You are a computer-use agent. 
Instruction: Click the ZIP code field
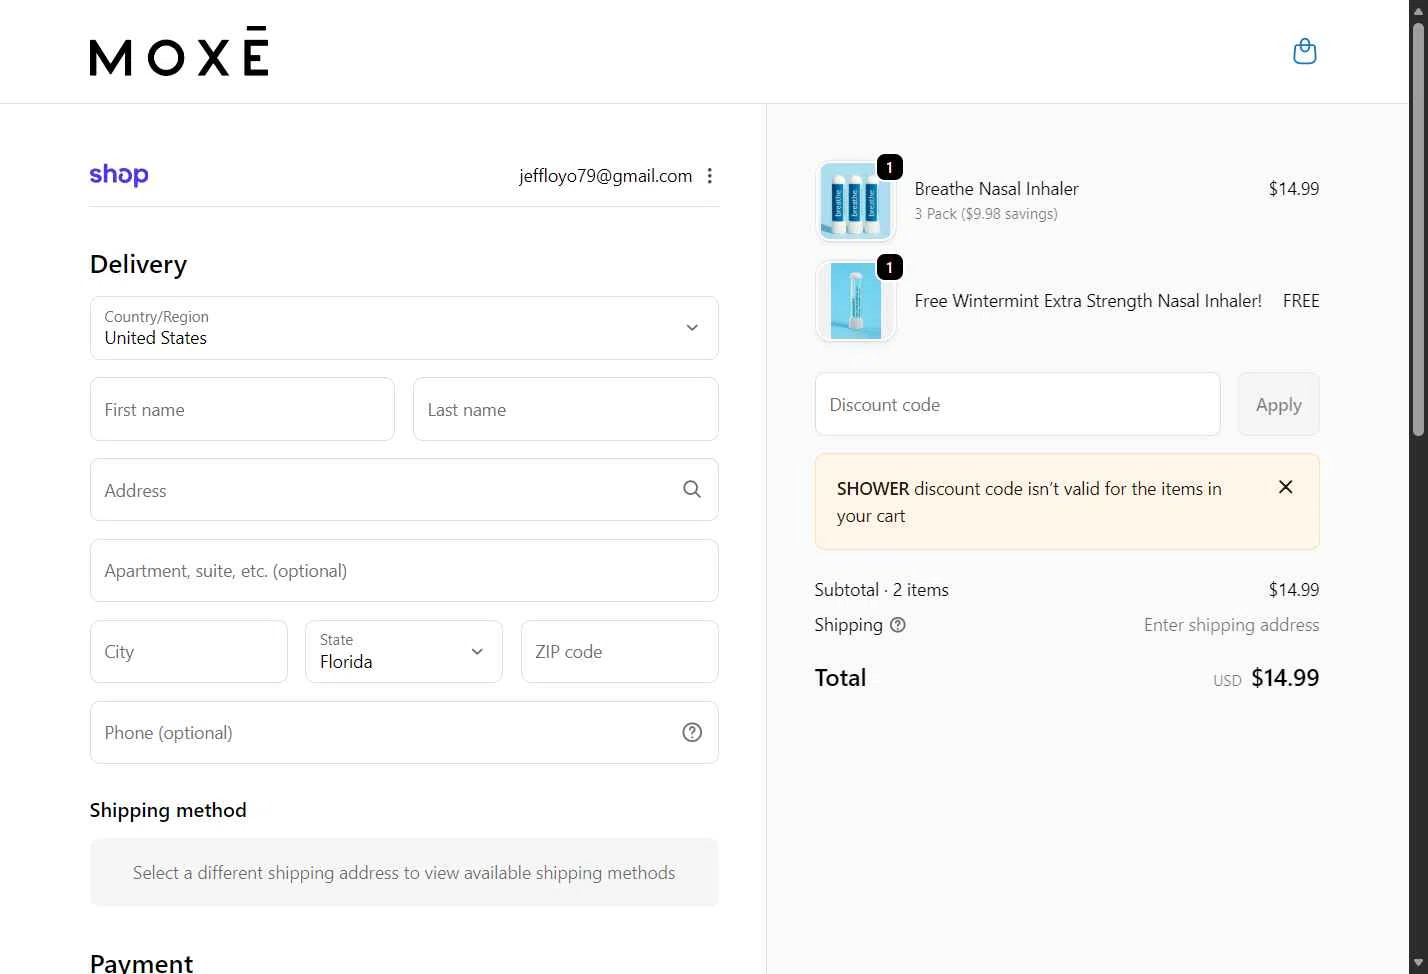620,651
